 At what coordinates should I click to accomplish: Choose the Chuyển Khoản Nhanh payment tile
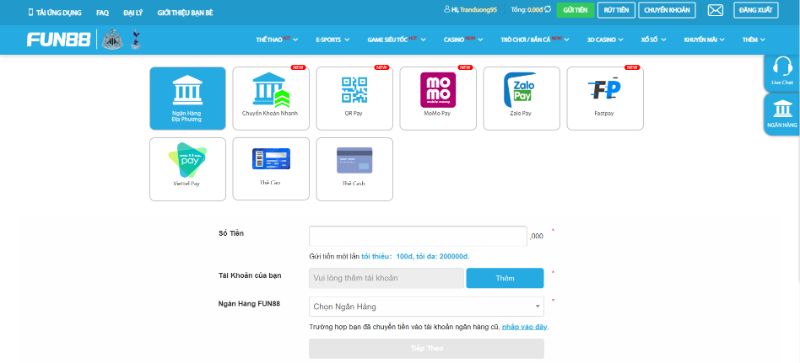click(271, 99)
